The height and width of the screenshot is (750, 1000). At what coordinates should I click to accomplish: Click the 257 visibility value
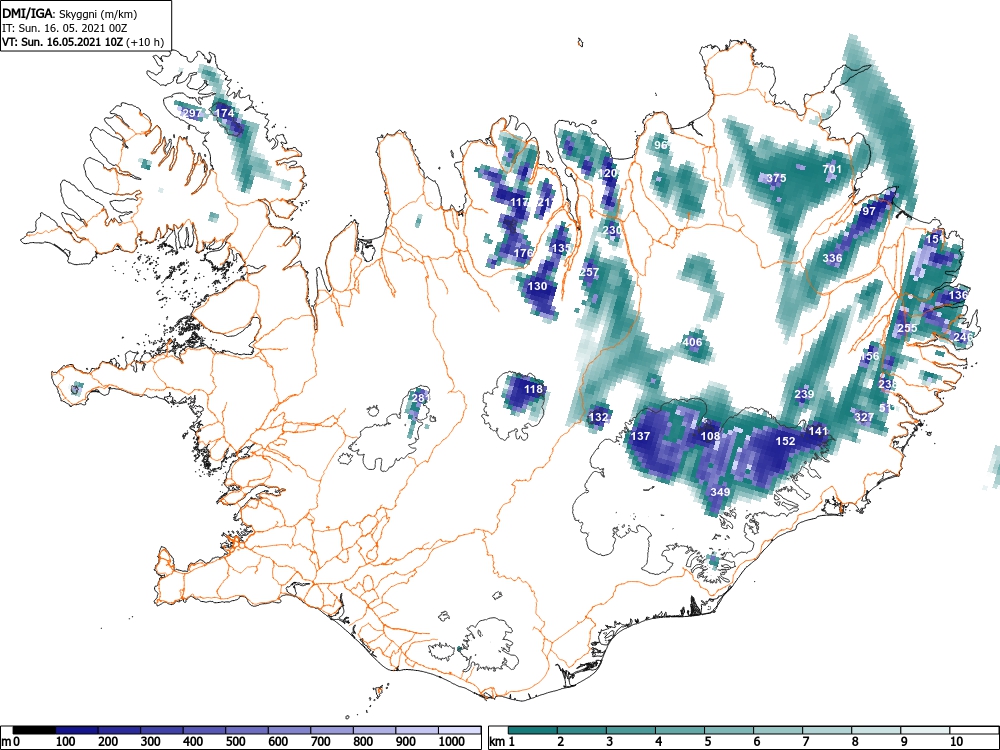[x=589, y=272]
